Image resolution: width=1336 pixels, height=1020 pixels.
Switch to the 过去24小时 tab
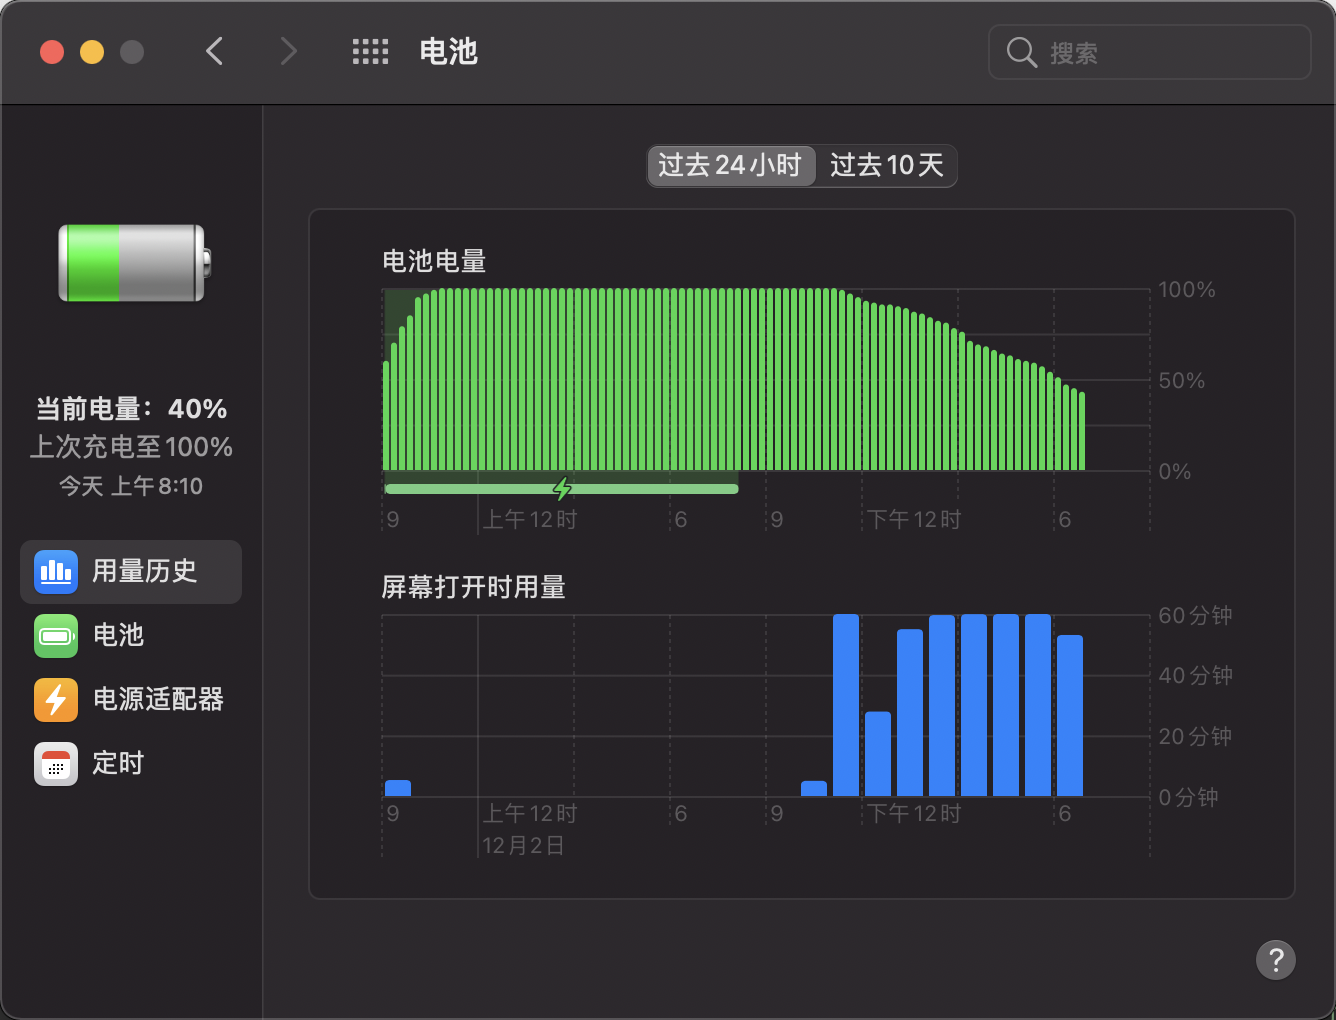(x=730, y=166)
